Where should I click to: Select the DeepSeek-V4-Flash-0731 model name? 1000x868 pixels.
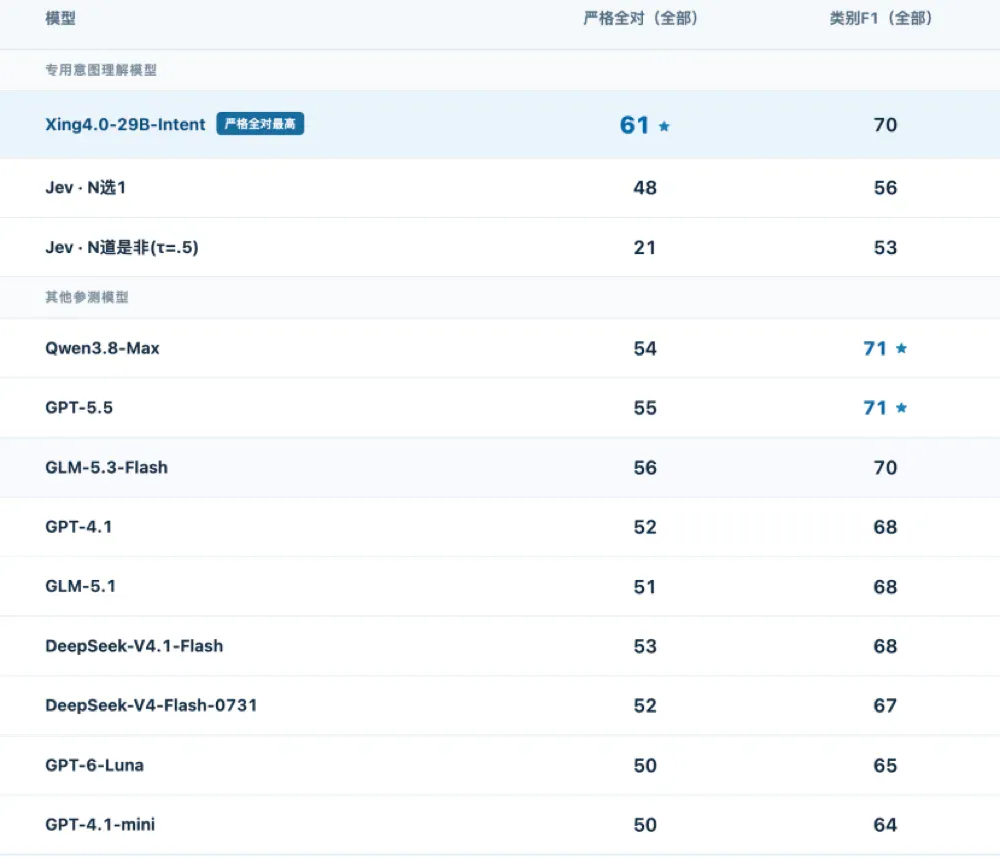pos(151,705)
